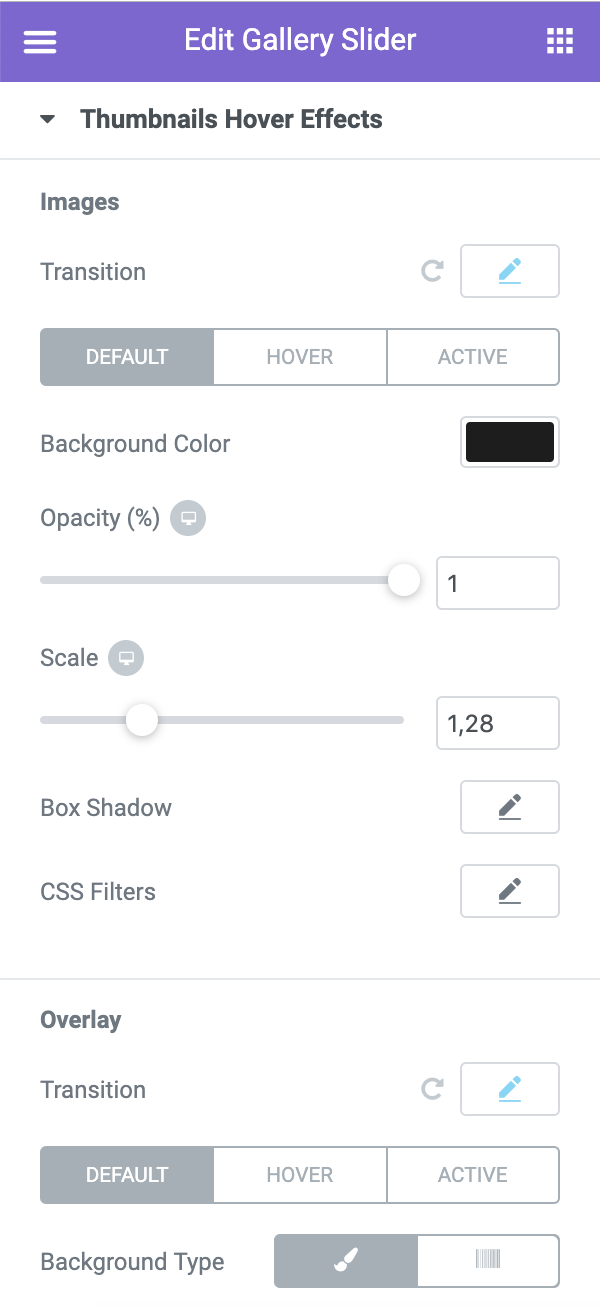Edit the Box Shadow settings

pos(510,807)
